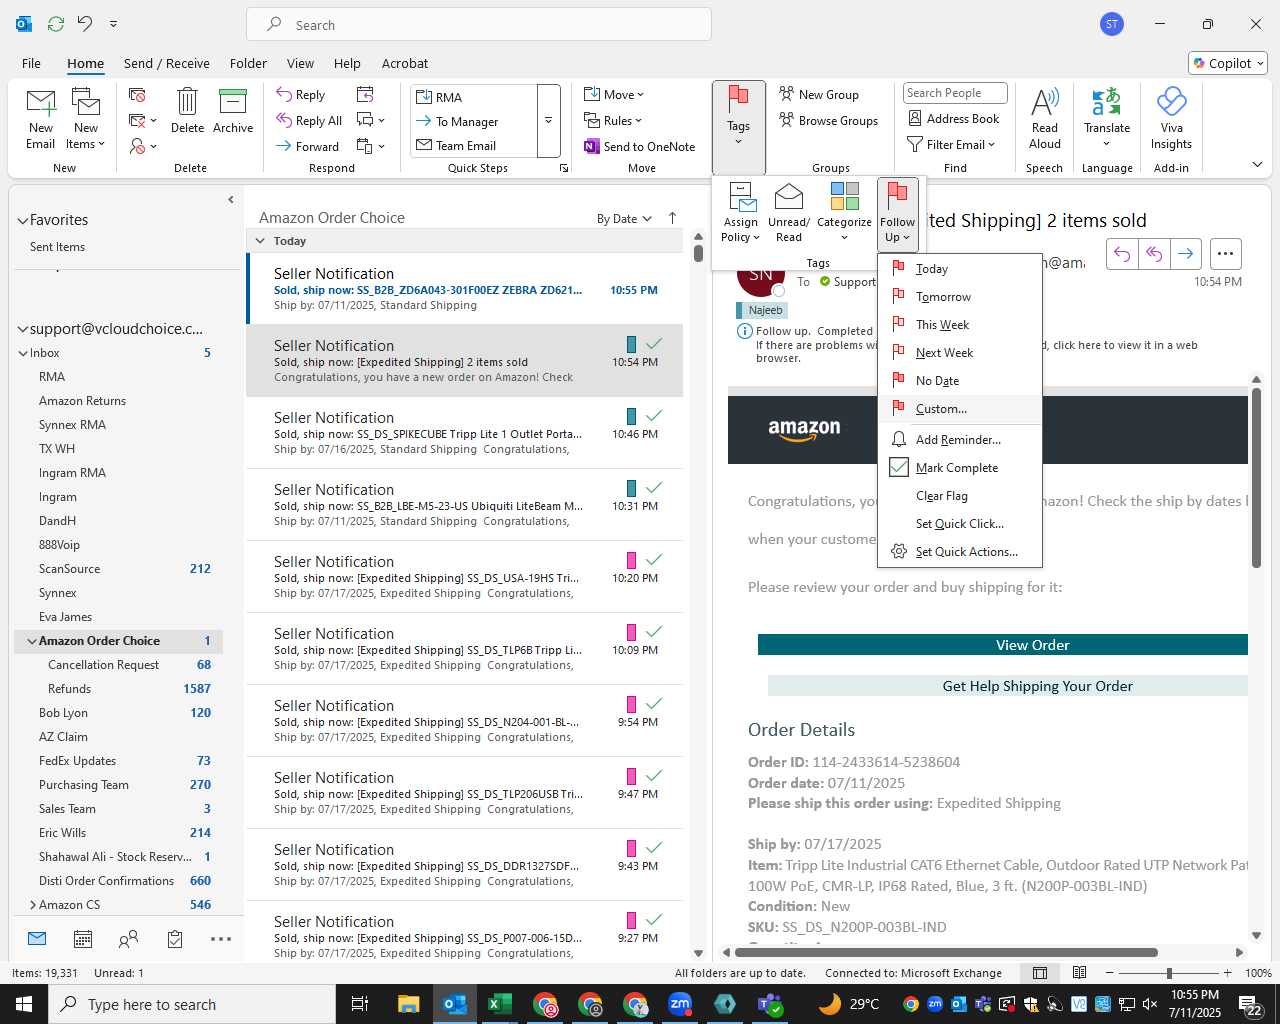Open Tasks view in navigation bar
The height and width of the screenshot is (1024, 1280).
[x=175, y=939]
